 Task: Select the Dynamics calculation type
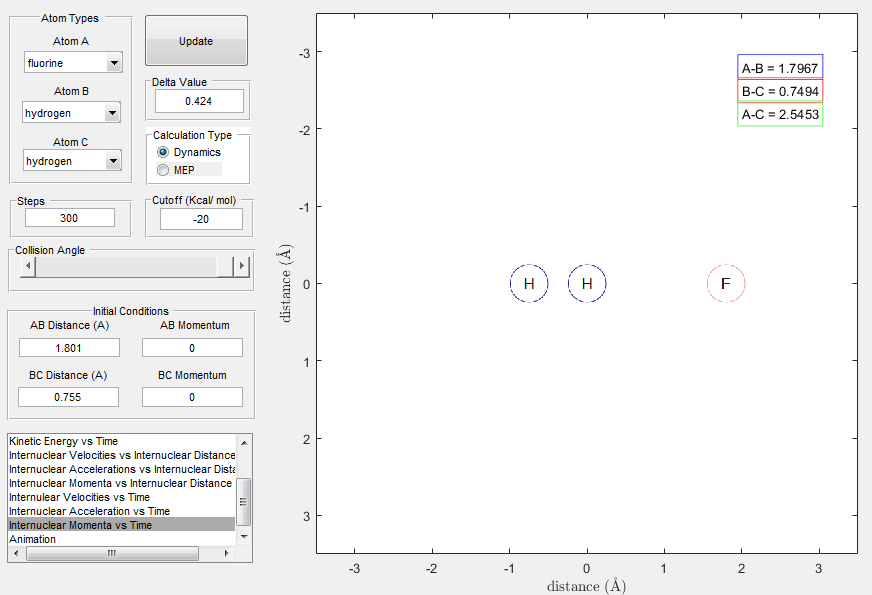163,152
